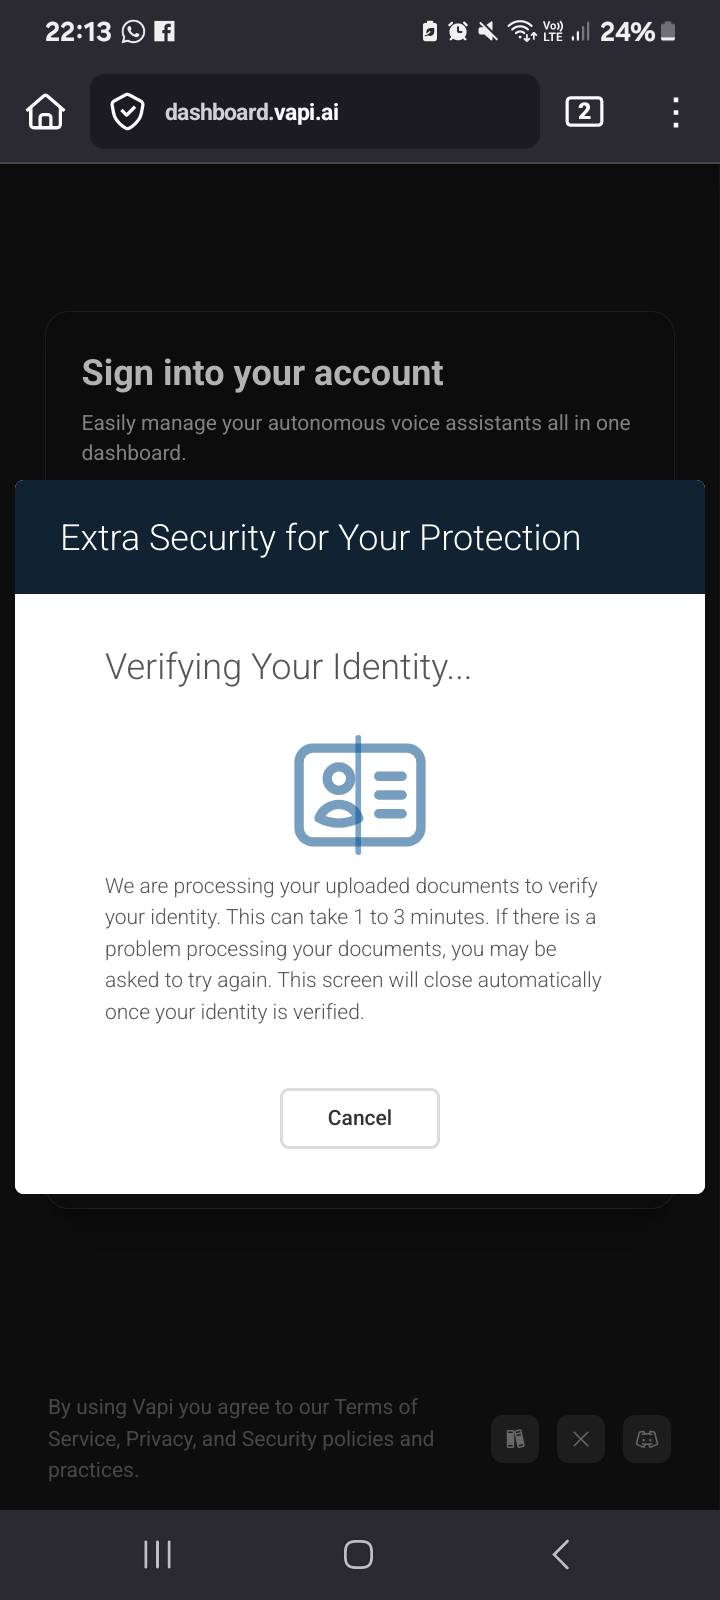
Task: Open site security info via shield icon
Action: (126, 111)
